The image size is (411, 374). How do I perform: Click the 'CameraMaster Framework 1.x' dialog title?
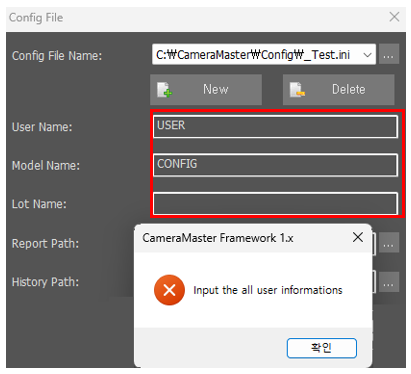(x=218, y=238)
